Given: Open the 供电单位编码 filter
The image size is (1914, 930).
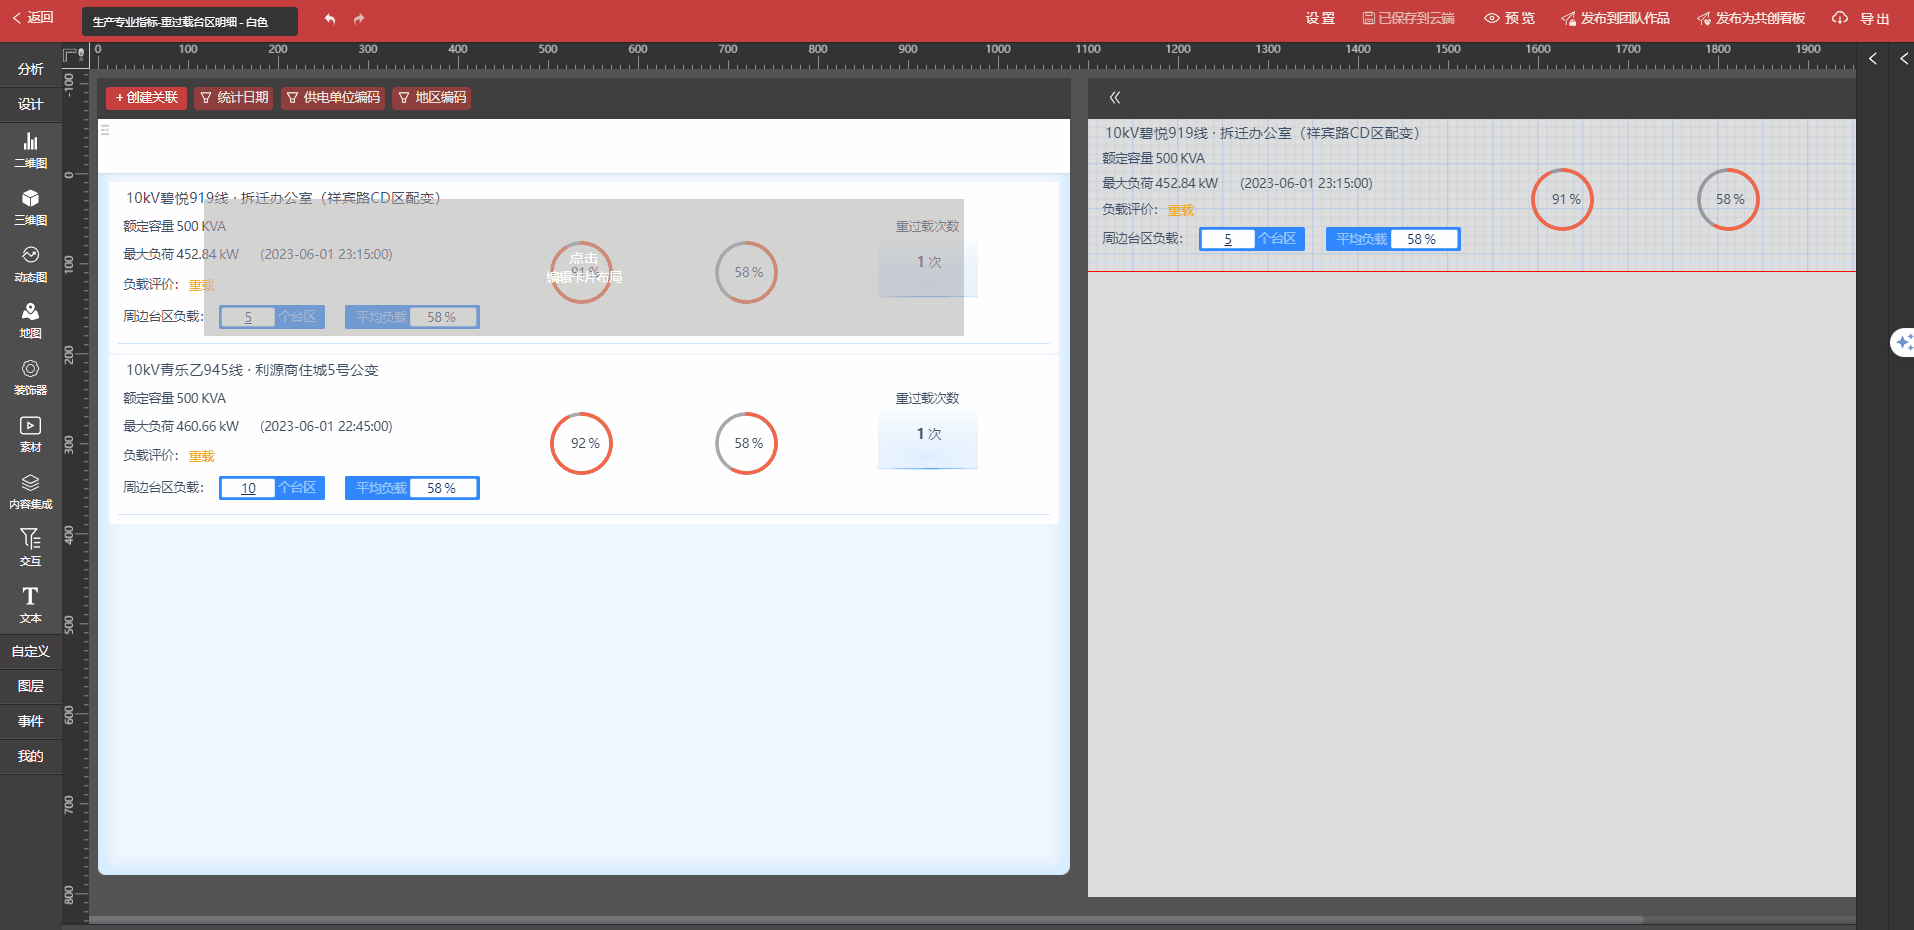Looking at the screenshot, I should click(x=333, y=98).
